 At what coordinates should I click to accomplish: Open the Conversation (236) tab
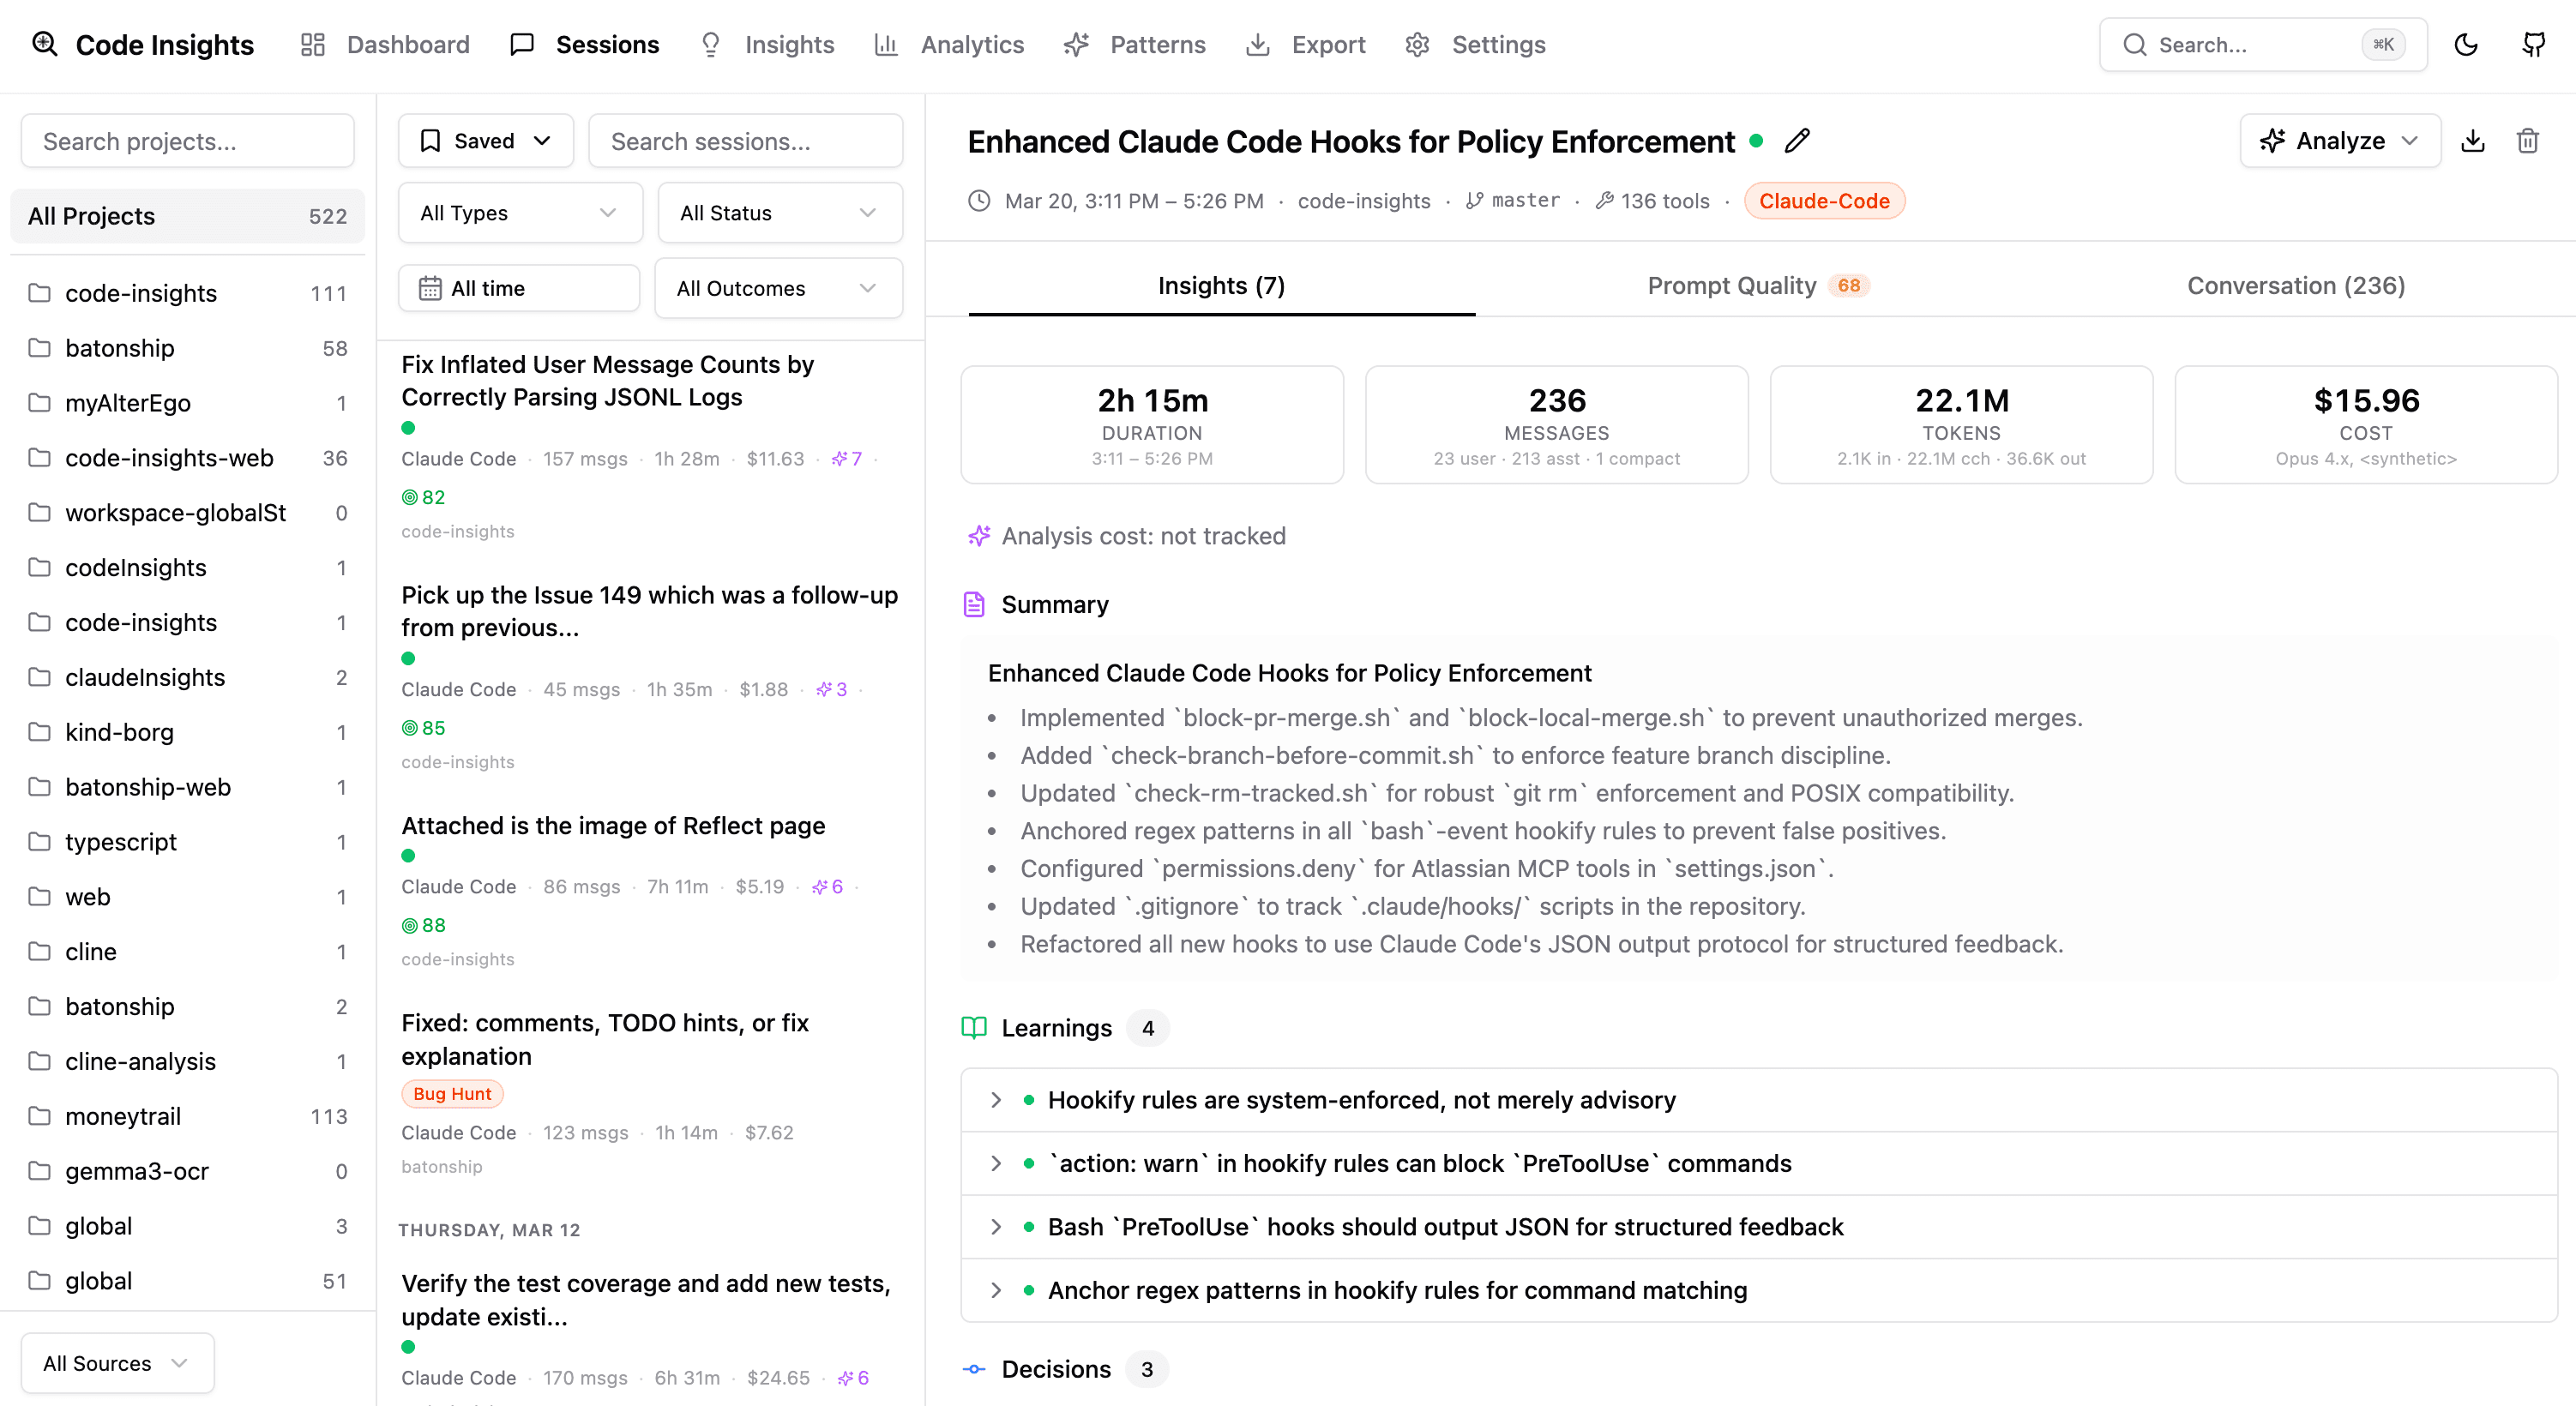click(x=2296, y=285)
